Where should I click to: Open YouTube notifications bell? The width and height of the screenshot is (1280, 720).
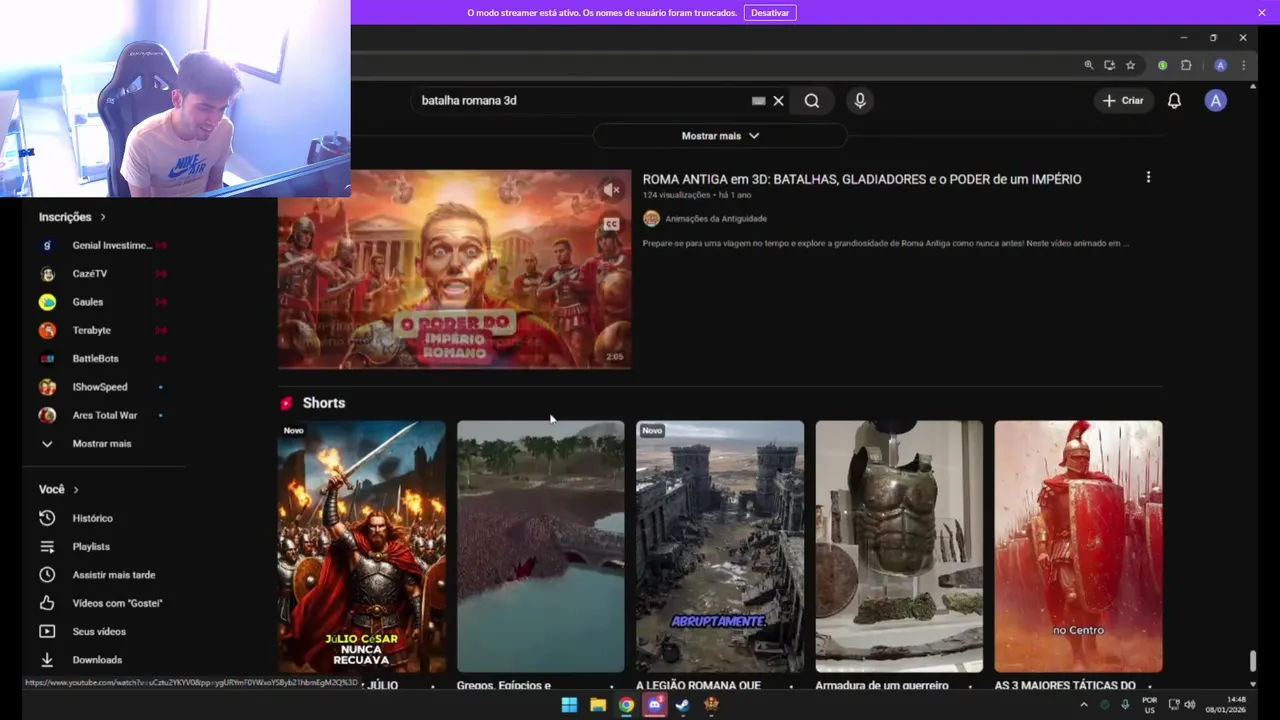point(1174,100)
